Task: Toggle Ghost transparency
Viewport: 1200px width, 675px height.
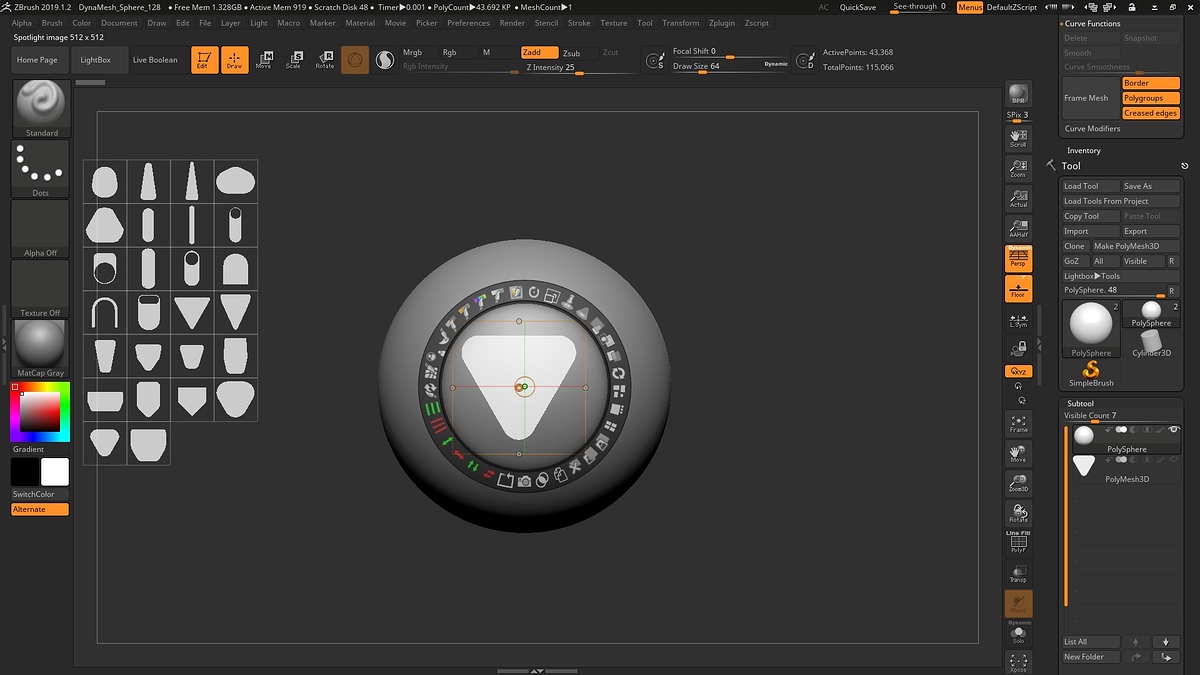Action: coord(1018,603)
